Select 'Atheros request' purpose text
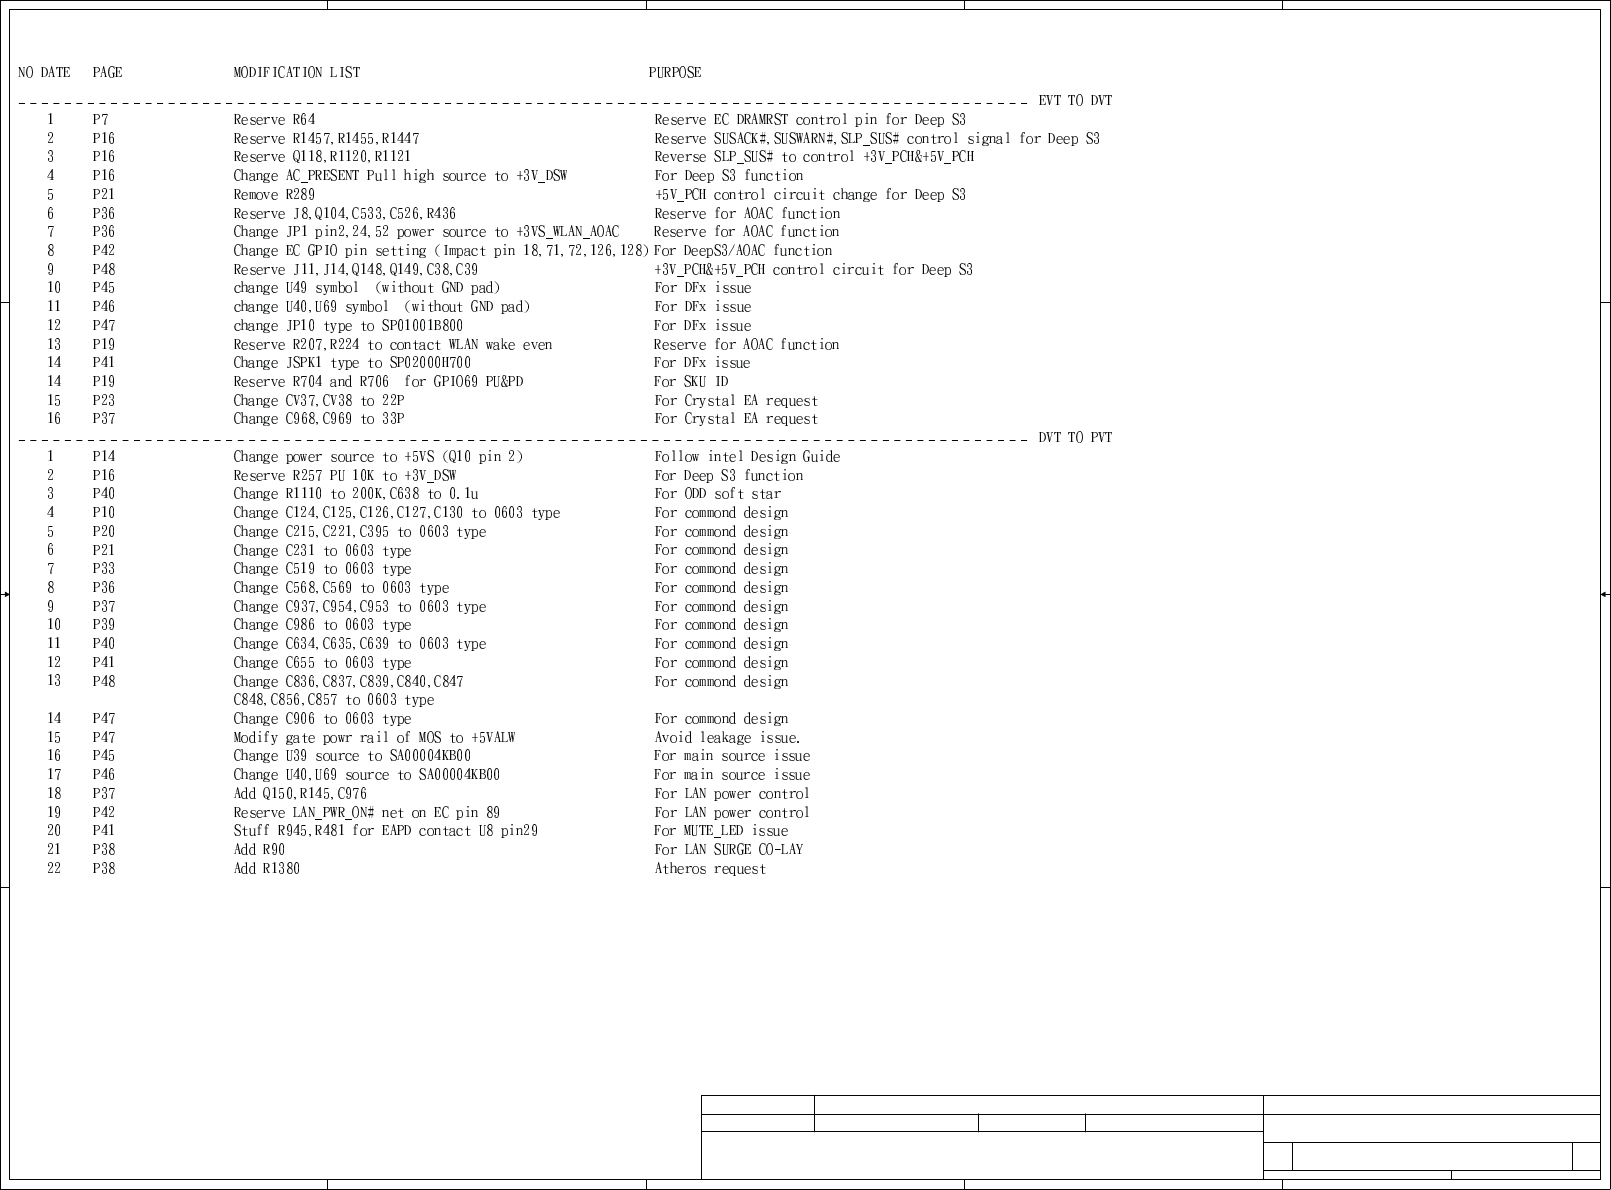1611x1190 pixels. click(x=710, y=868)
